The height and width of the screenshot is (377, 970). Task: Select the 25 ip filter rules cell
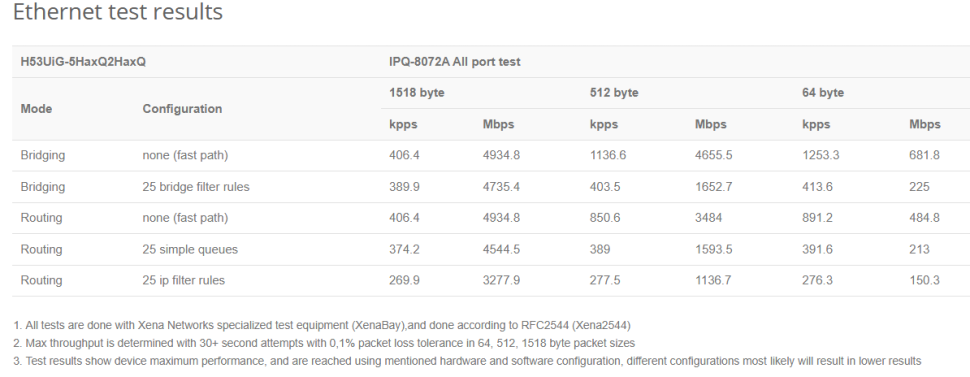click(x=184, y=280)
